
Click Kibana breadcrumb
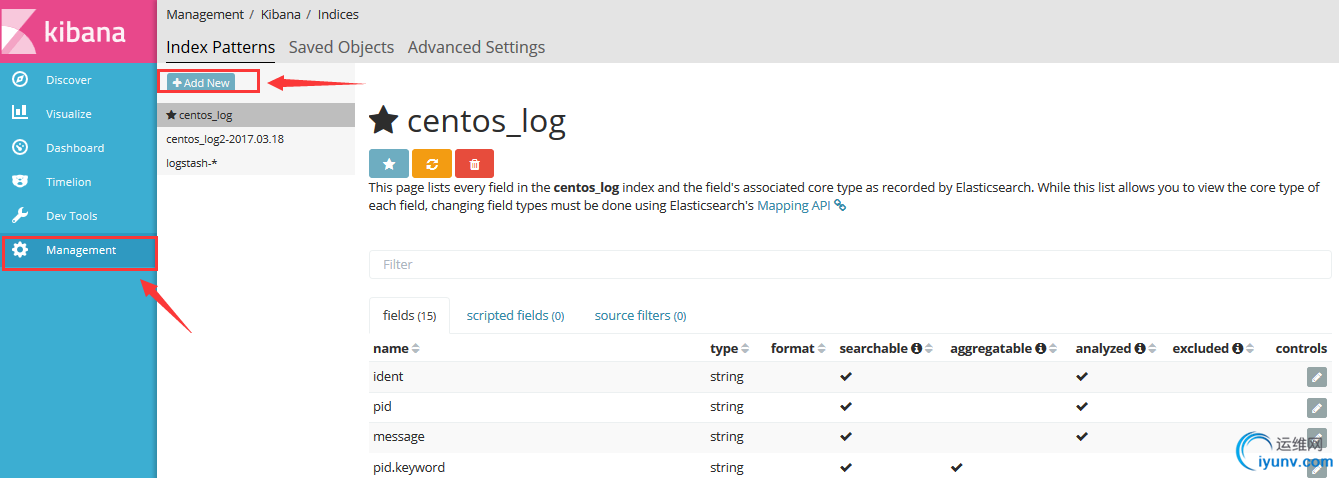pyautogui.click(x=280, y=15)
